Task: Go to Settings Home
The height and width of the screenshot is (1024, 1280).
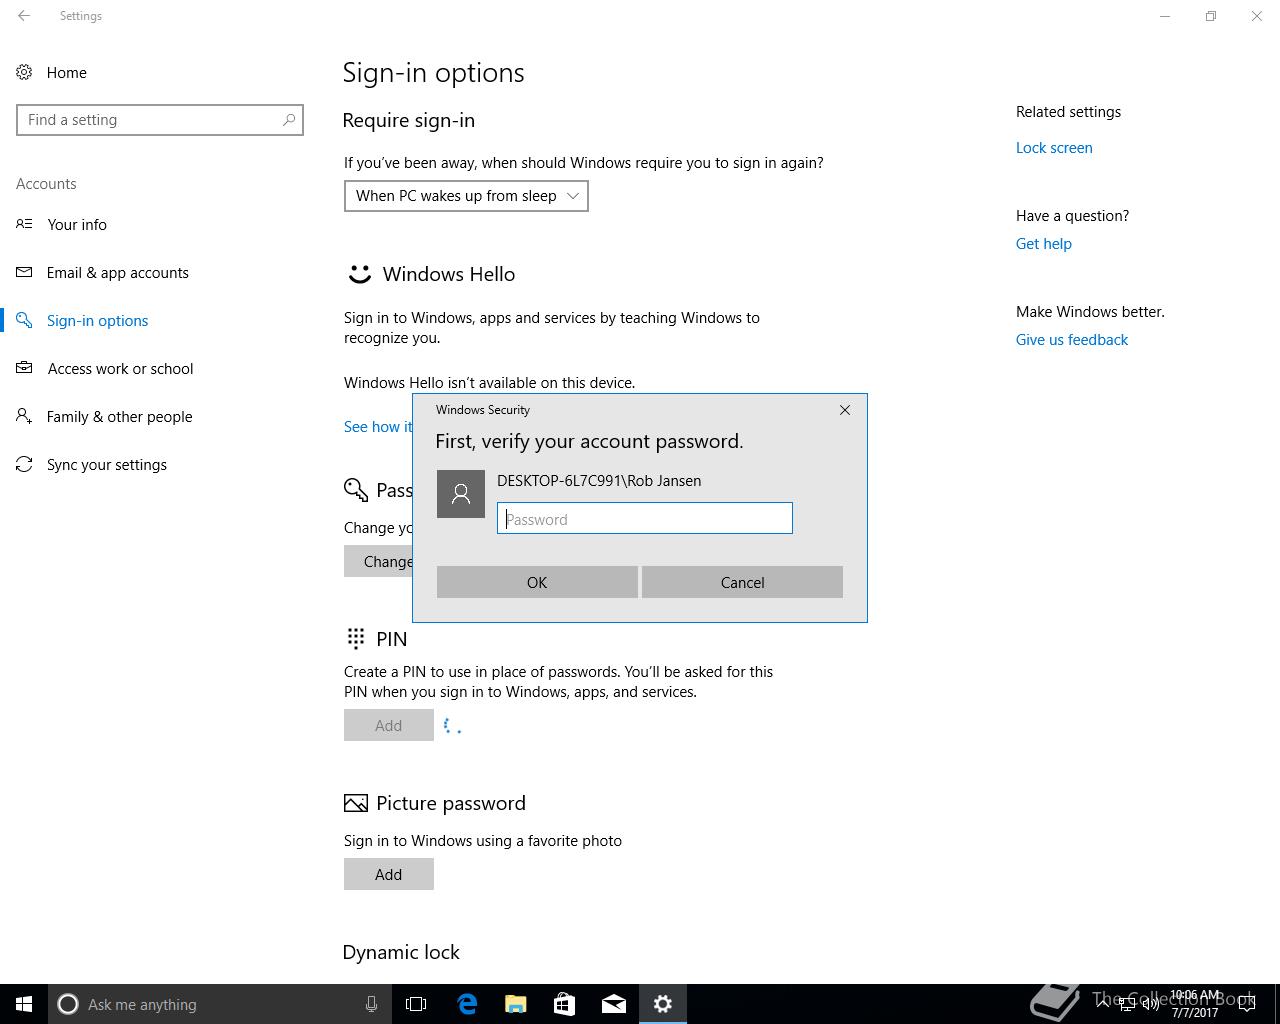Action: [x=67, y=72]
